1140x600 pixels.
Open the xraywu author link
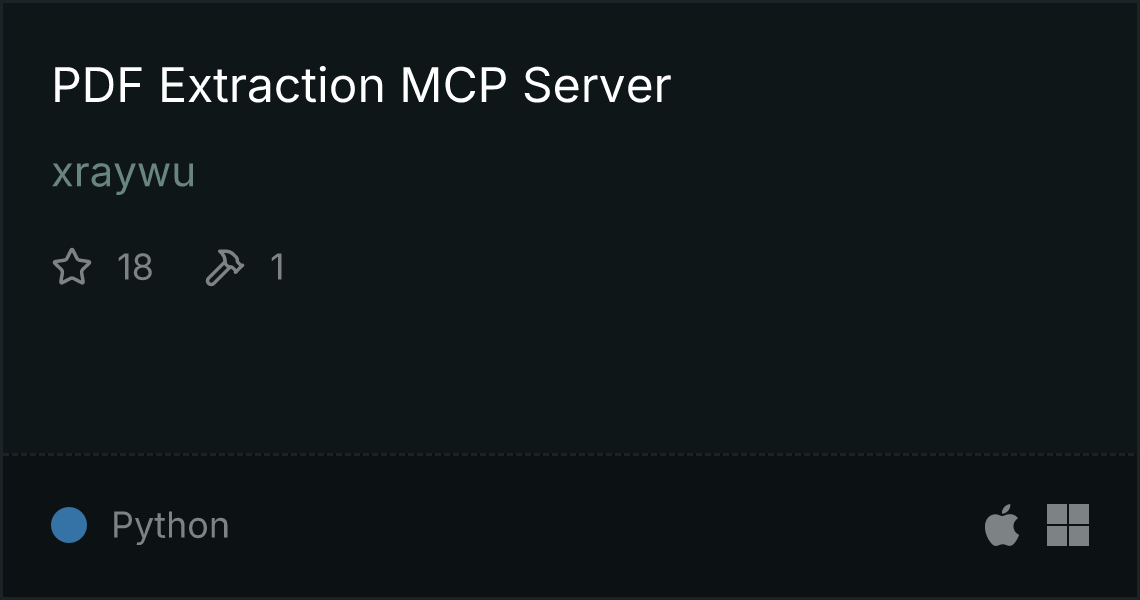tap(124, 172)
